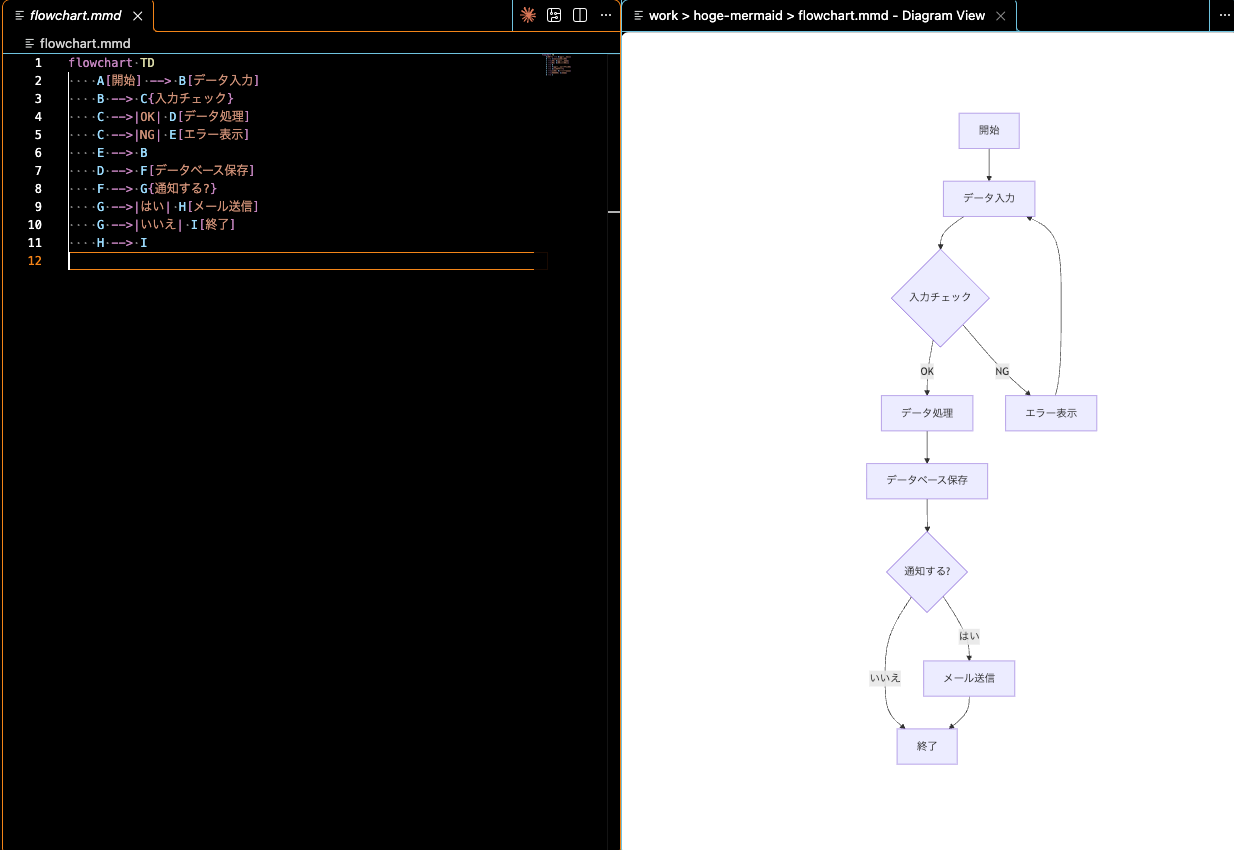Open the diagram preview icon in editor toolbar
1234x850 pixels.
[554, 15]
